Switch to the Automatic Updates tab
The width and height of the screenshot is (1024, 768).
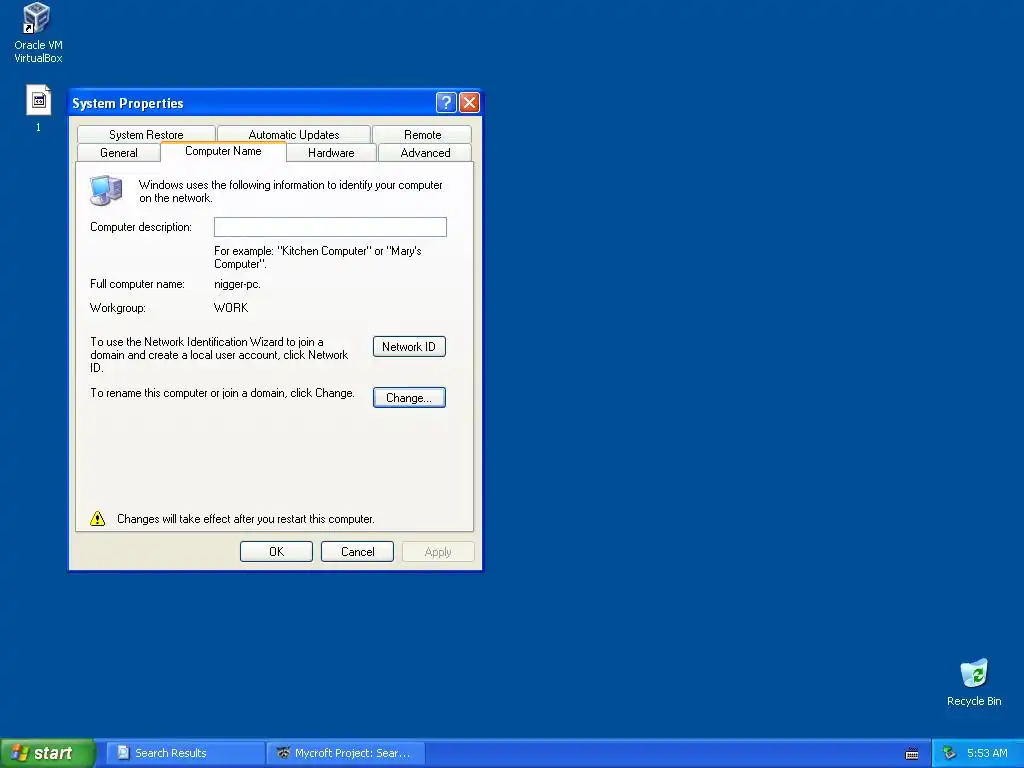coord(294,135)
